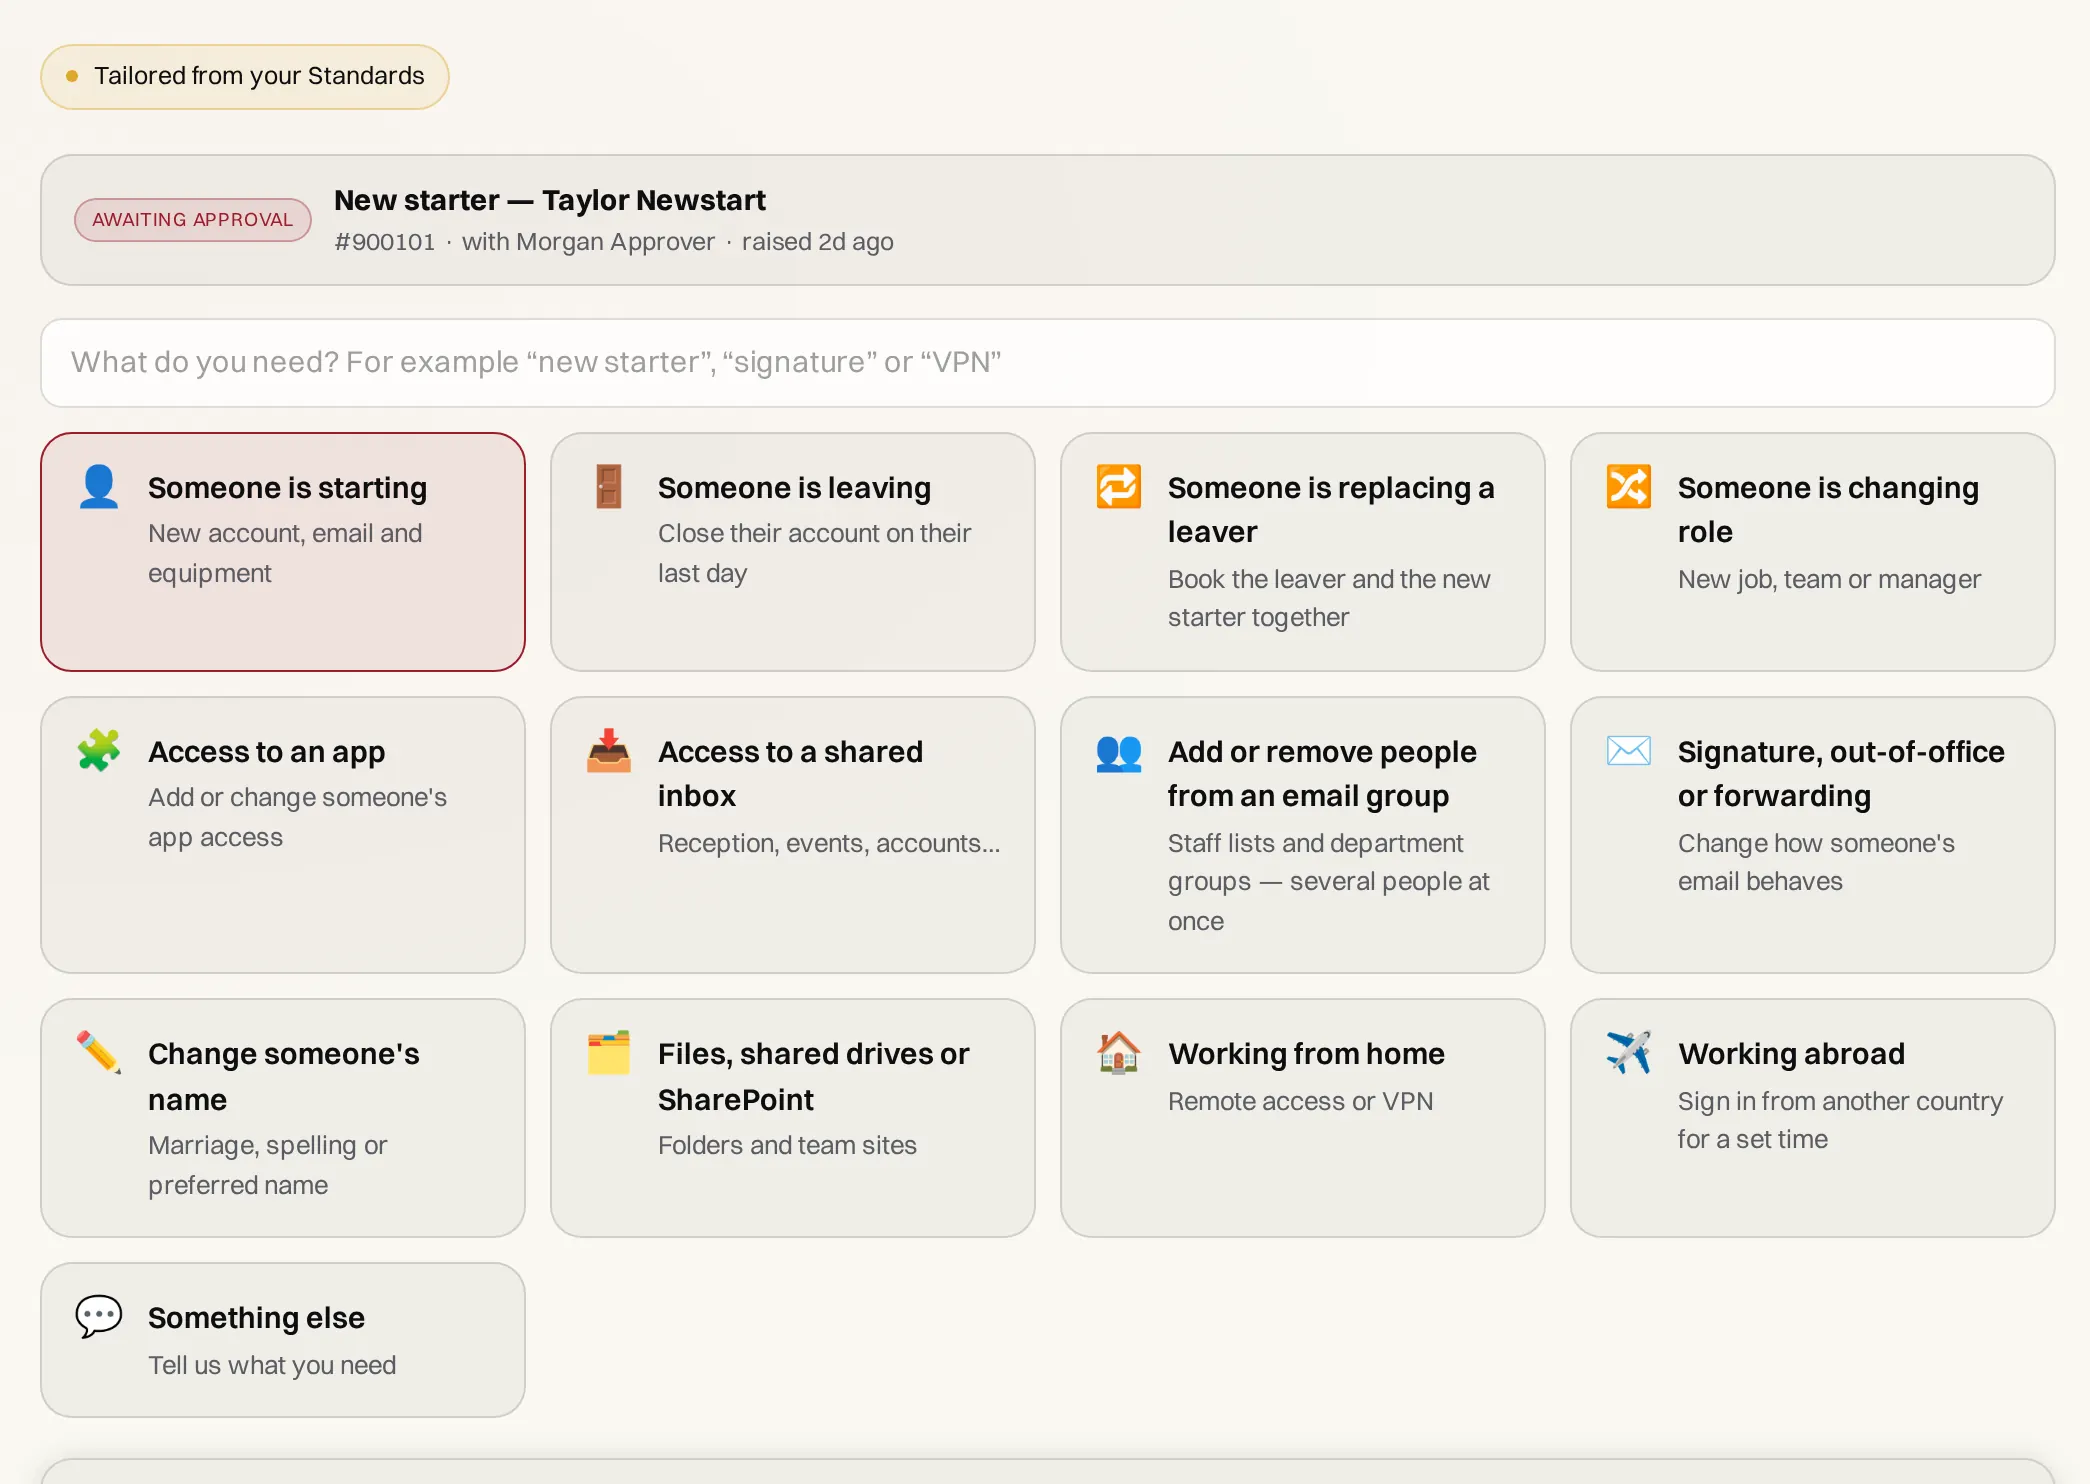
Task: Click 'Folders and team sites' description
Action: coord(787,1145)
